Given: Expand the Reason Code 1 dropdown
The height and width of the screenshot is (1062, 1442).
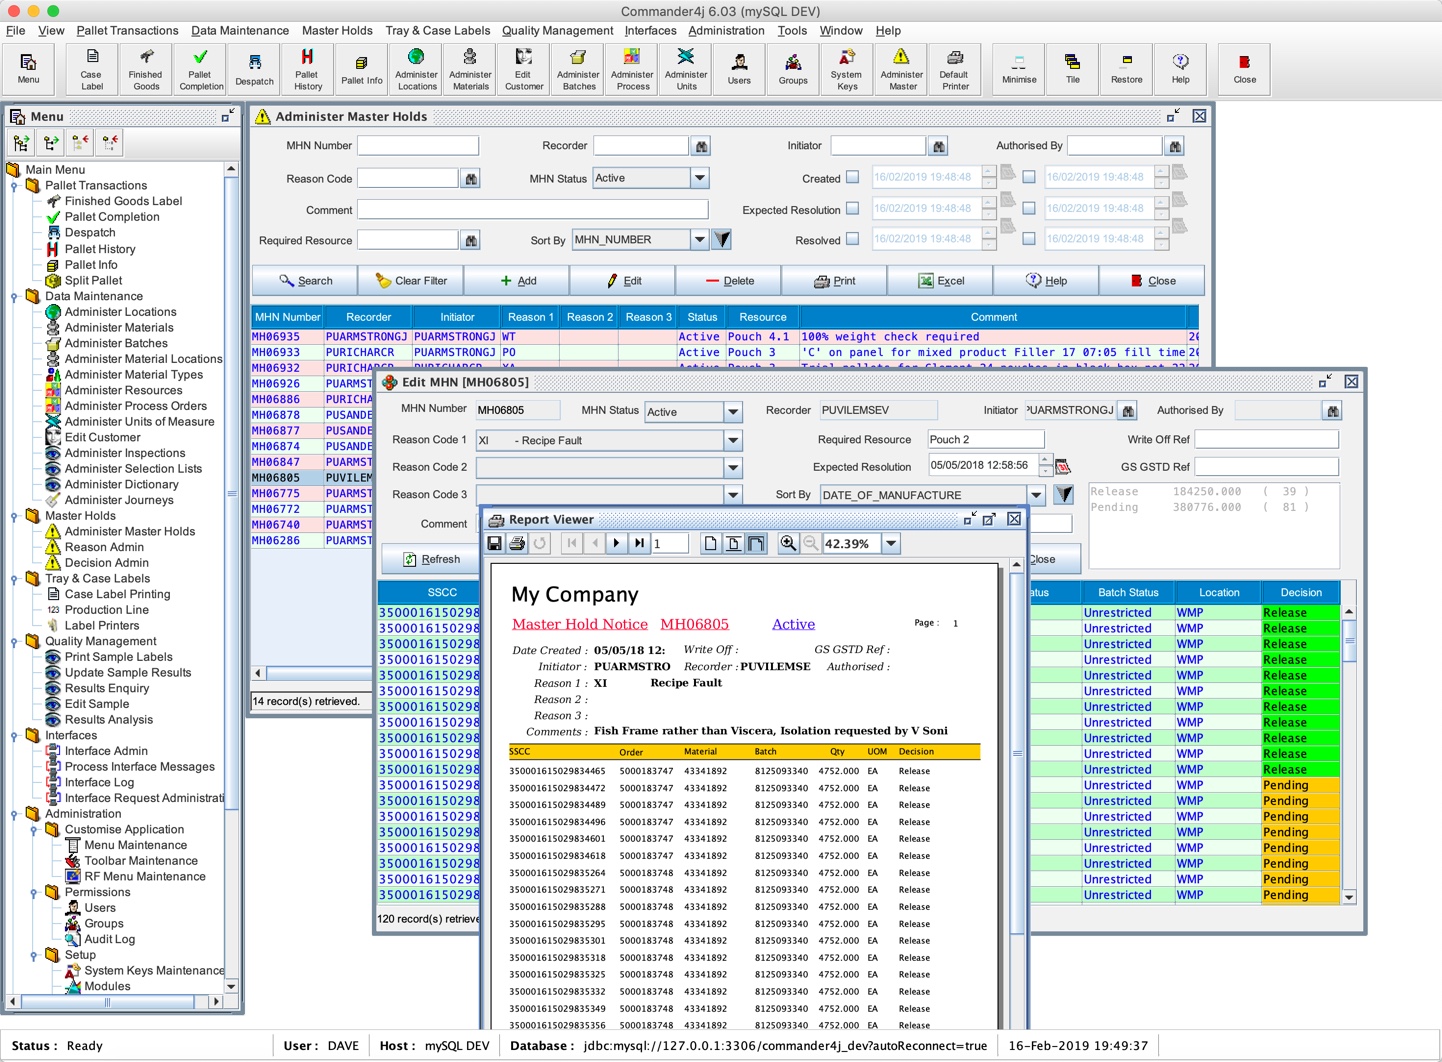Looking at the screenshot, I should (733, 440).
